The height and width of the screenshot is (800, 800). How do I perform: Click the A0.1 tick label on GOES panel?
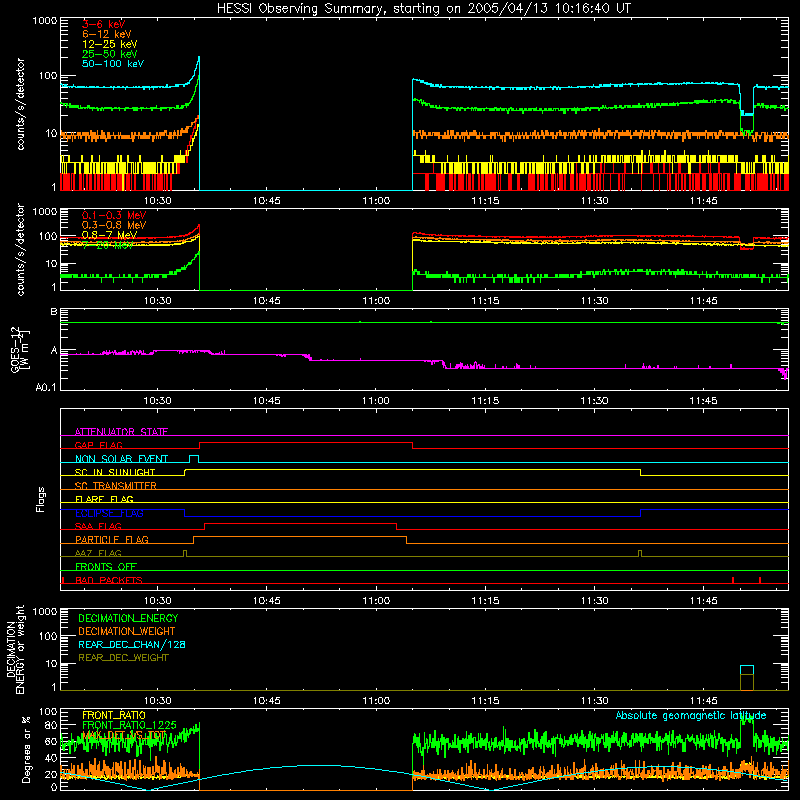click(x=46, y=387)
